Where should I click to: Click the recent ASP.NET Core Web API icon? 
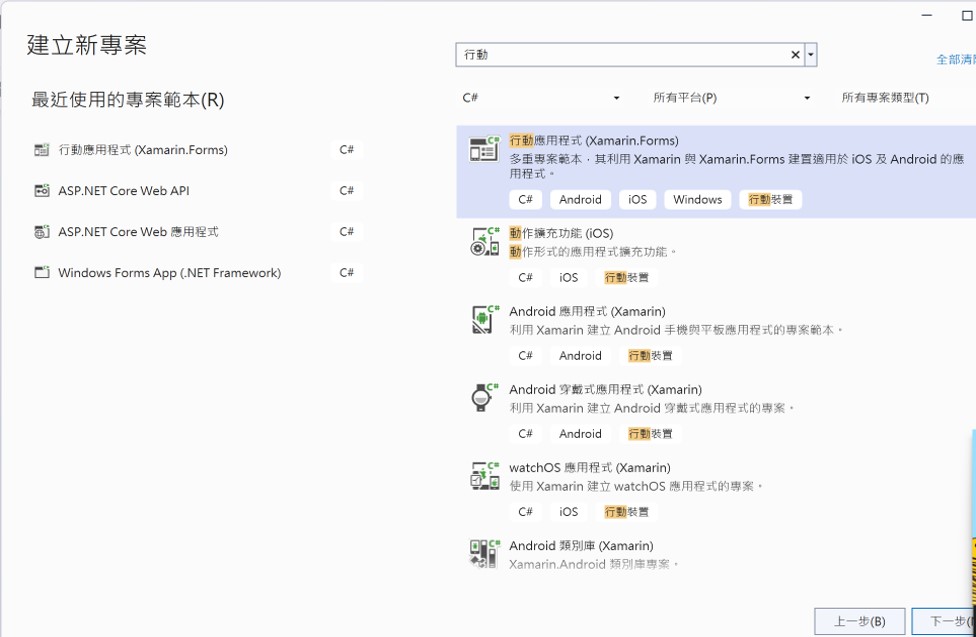tap(42, 191)
